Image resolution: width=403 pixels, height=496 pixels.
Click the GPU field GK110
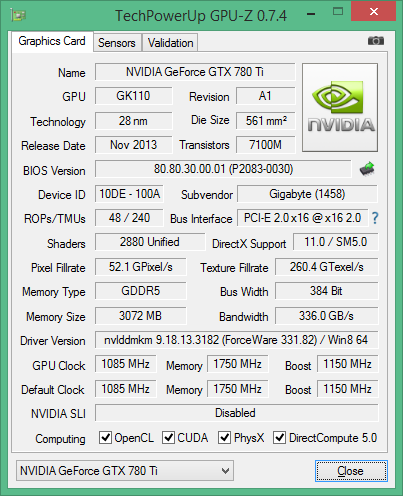(x=133, y=96)
